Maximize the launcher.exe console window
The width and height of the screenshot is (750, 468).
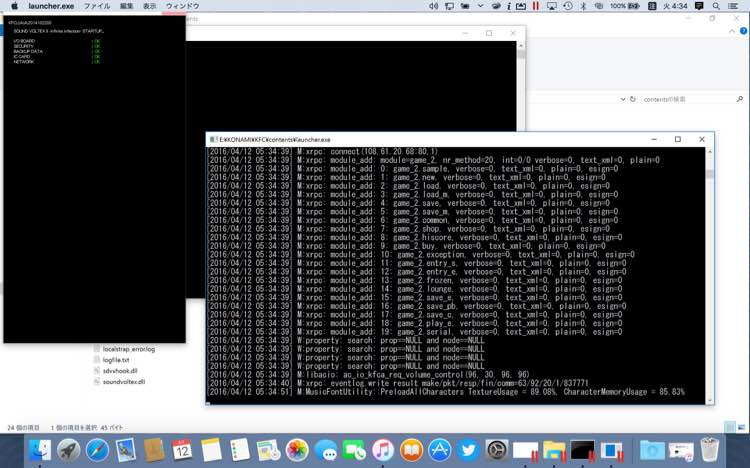[x=678, y=139]
